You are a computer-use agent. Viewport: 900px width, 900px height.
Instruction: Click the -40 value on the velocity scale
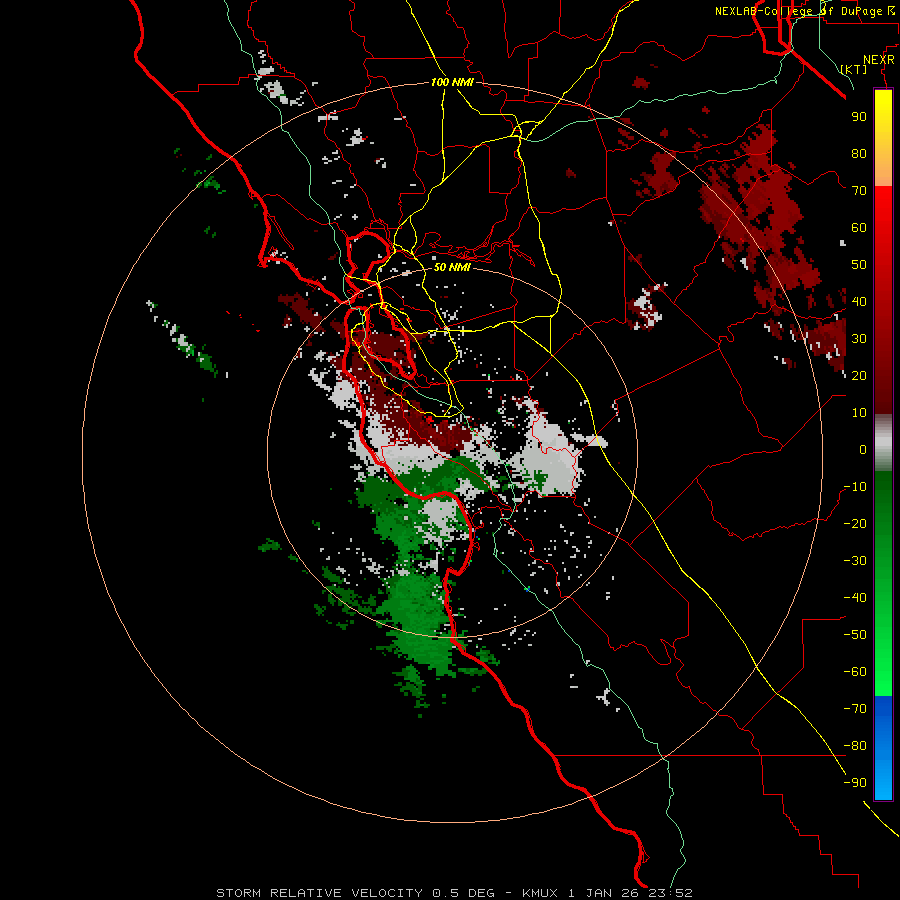click(855, 598)
